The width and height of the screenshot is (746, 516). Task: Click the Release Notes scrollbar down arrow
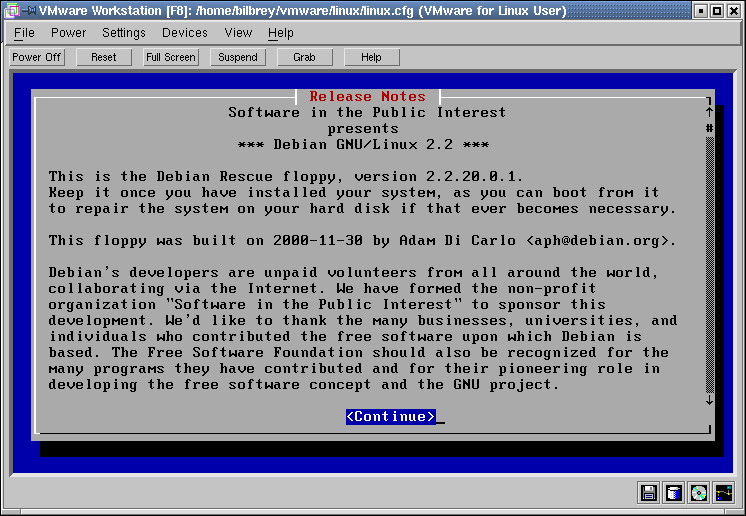pos(709,400)
